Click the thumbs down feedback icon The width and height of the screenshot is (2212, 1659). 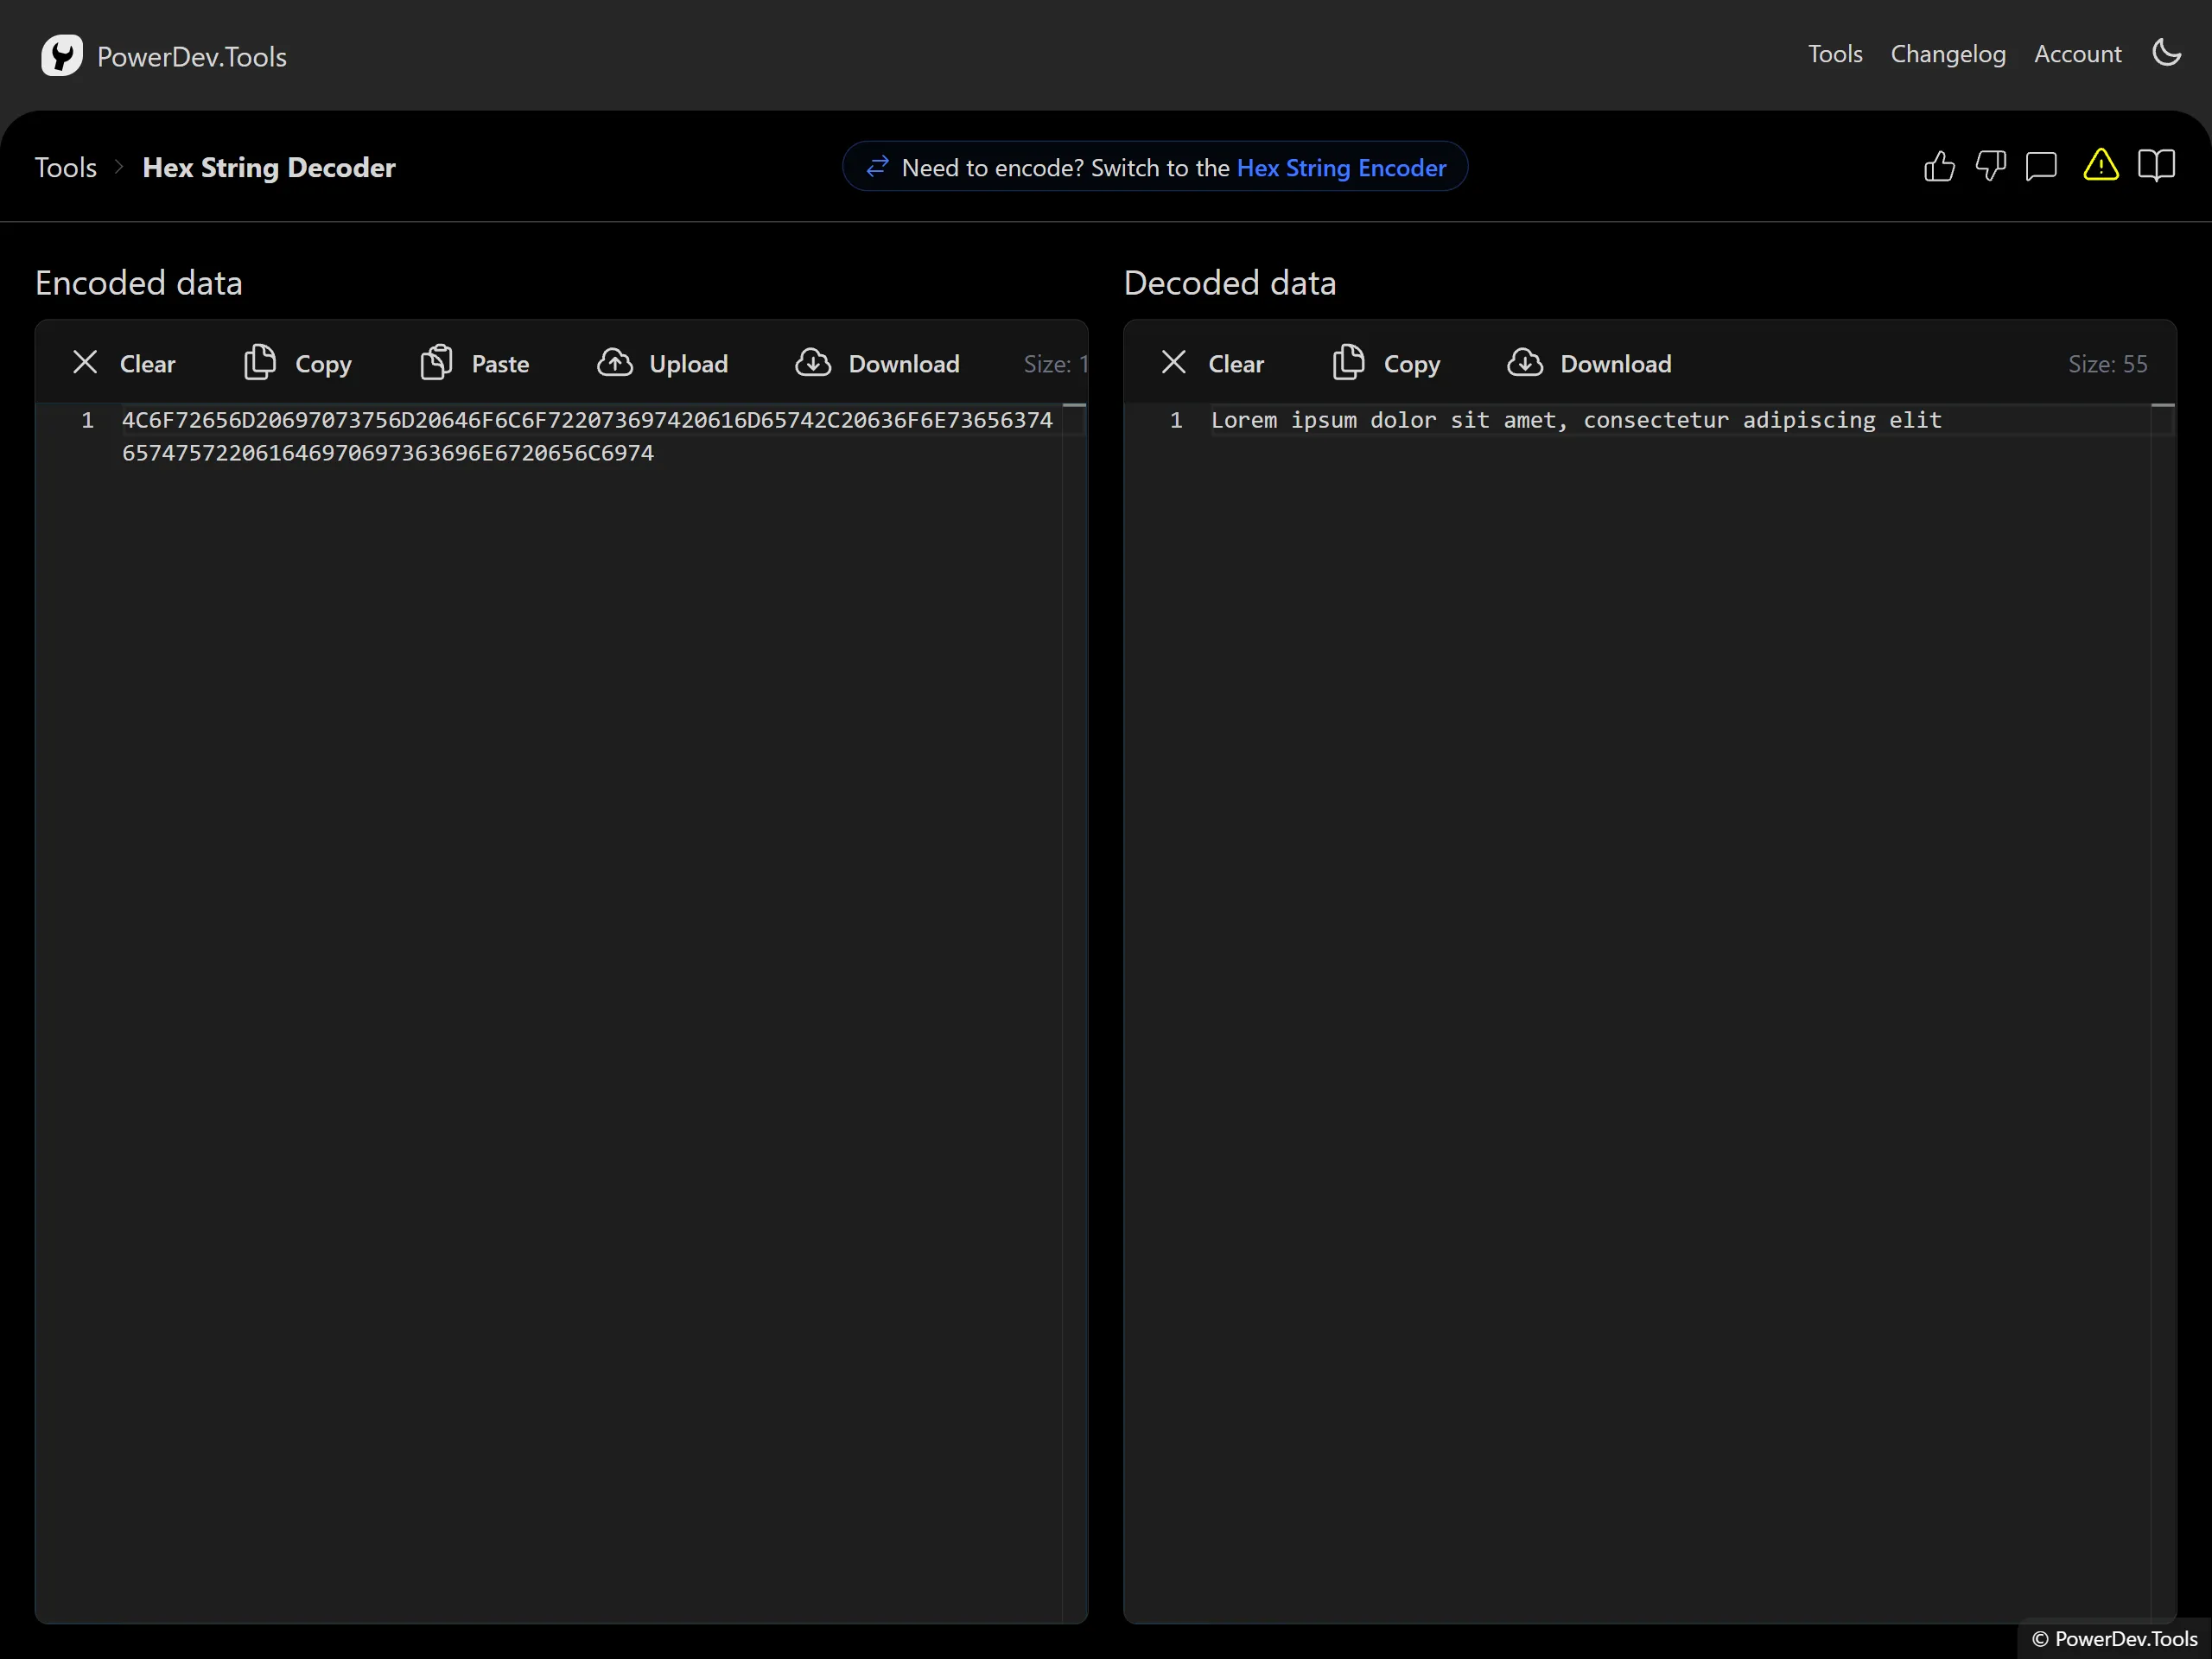[x=1990, y=166]
